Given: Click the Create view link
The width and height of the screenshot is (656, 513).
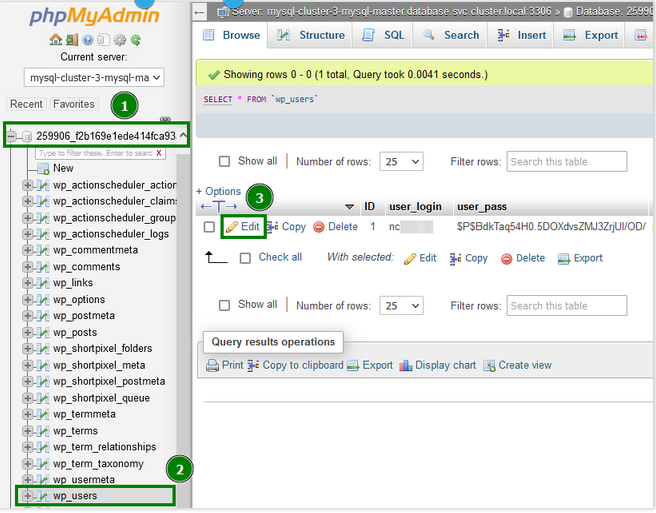Looking at the screenshot, I should point(518,366).
